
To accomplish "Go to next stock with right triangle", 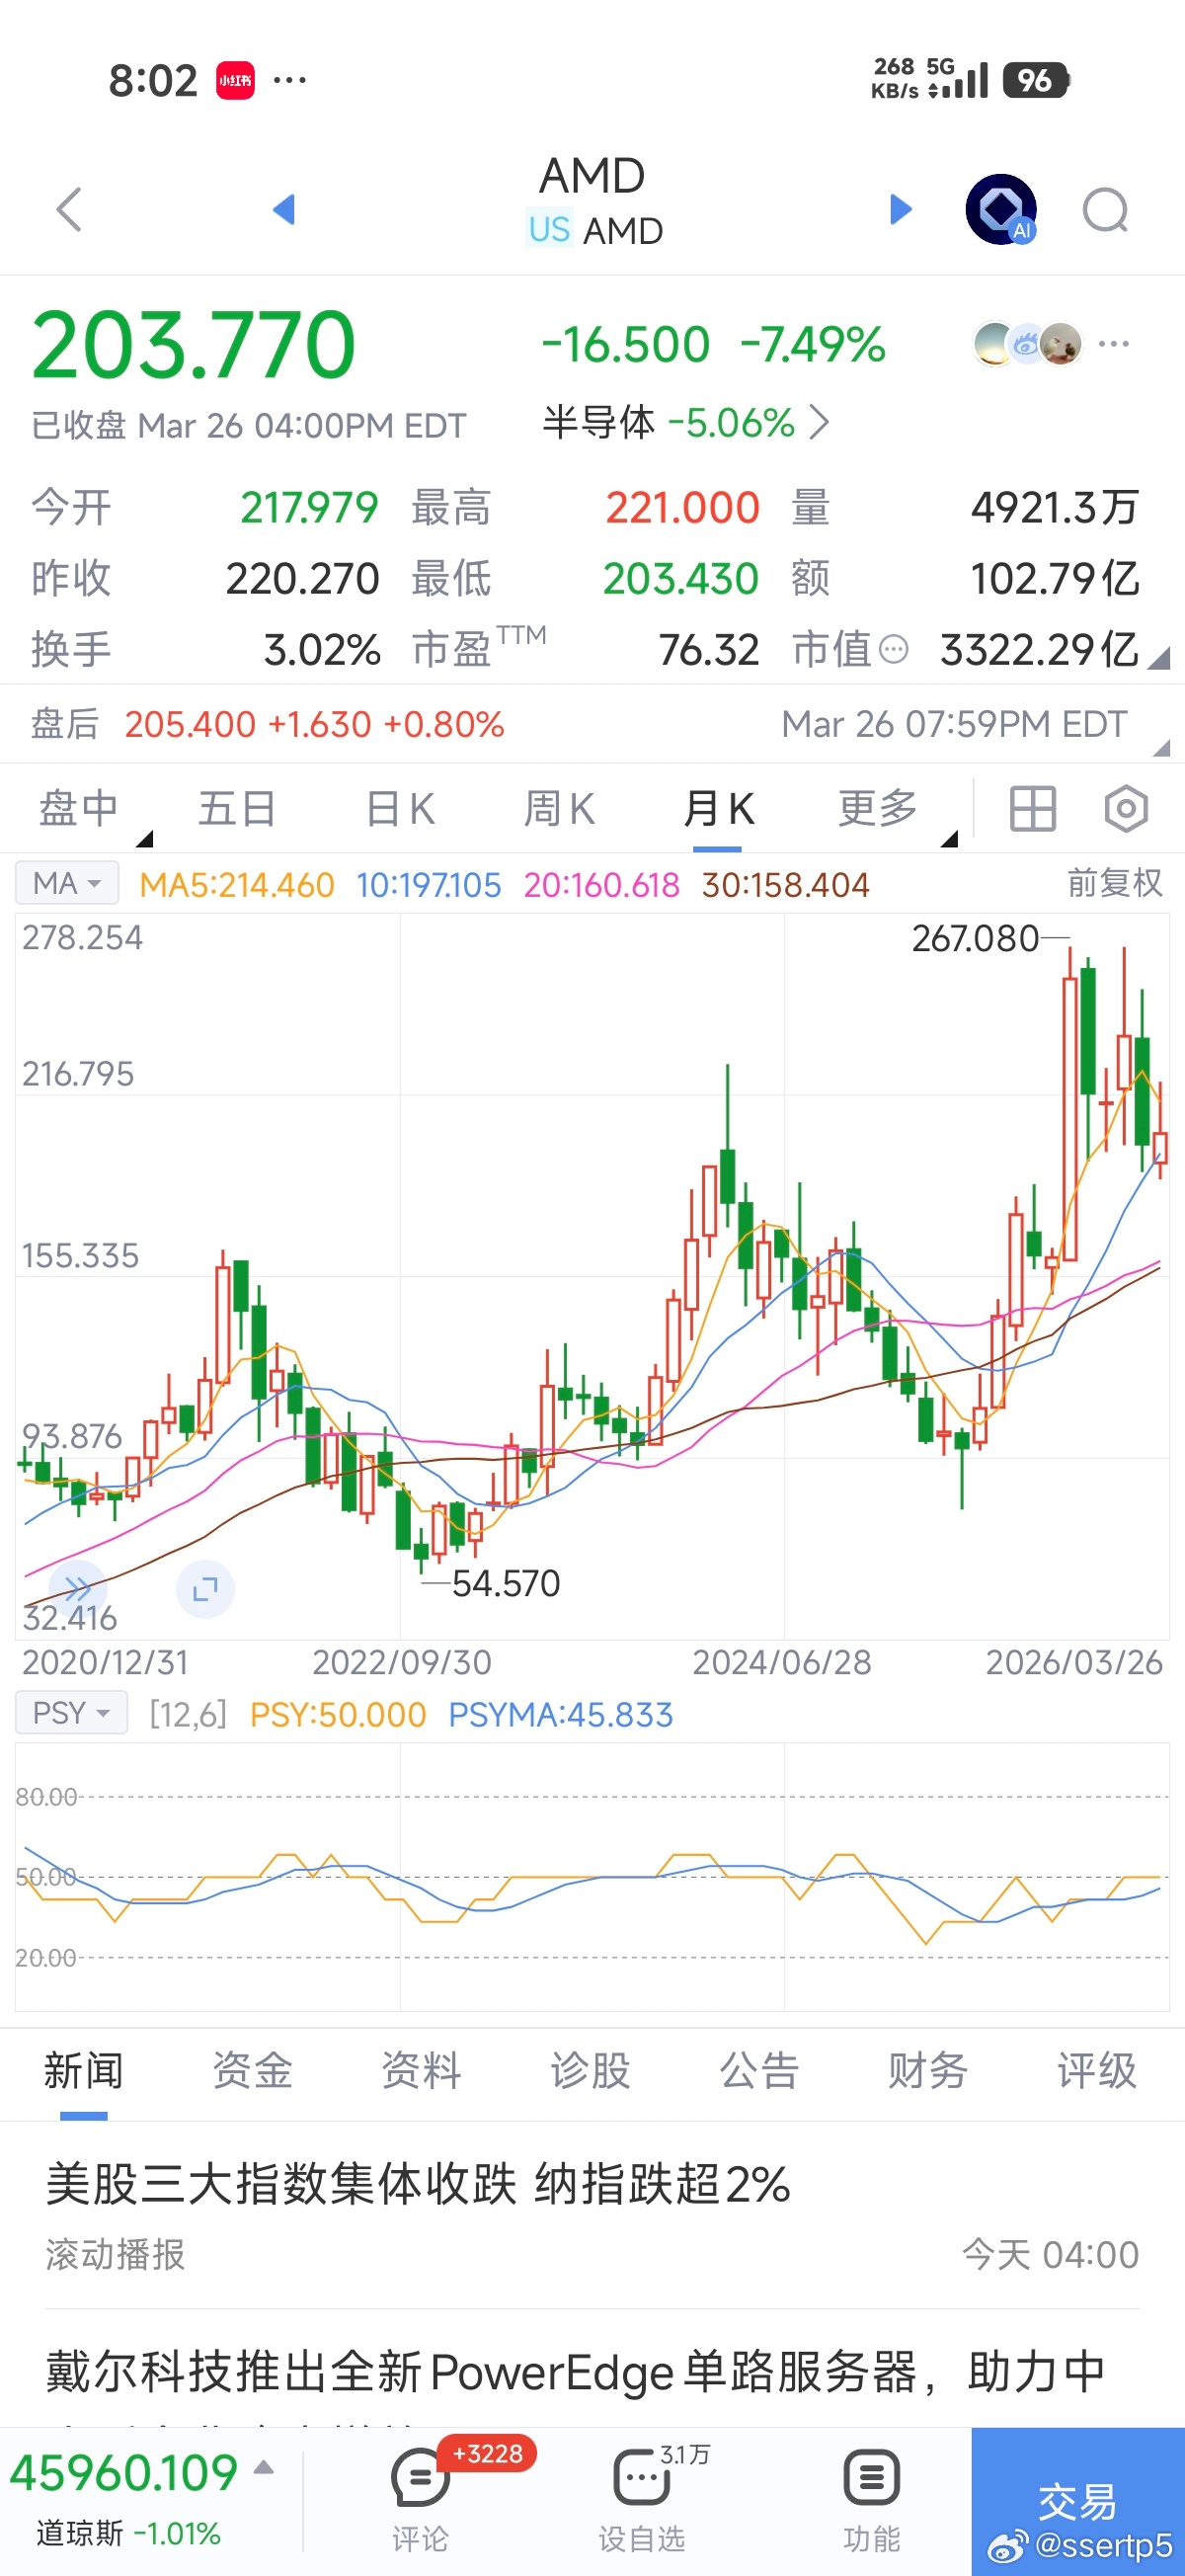I will click(901, 209).
